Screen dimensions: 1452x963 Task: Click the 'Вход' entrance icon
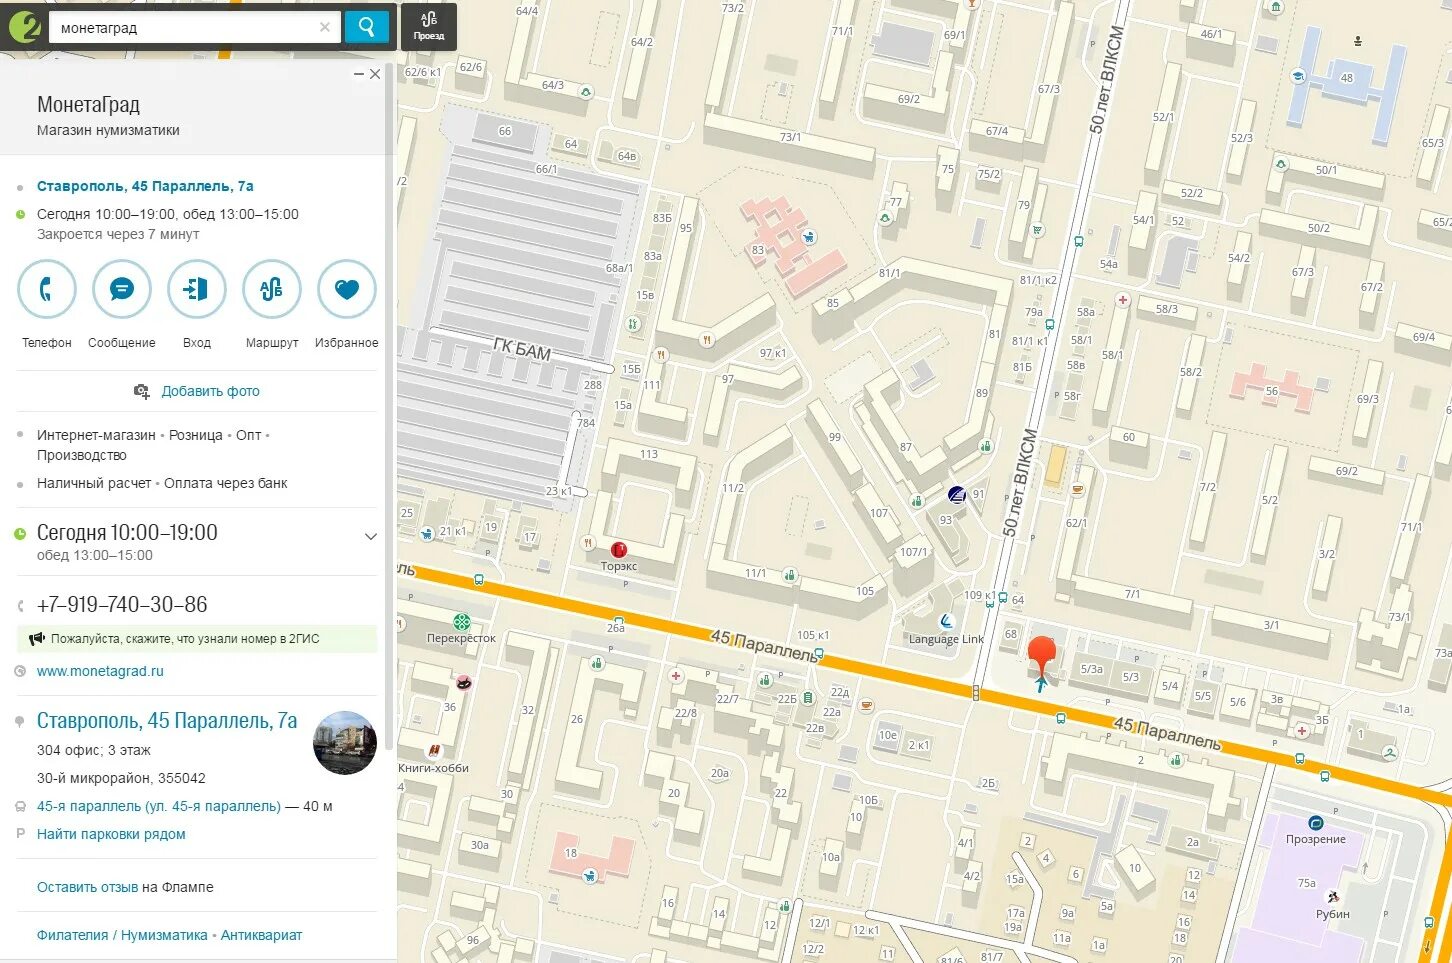[x=197, y=289]
